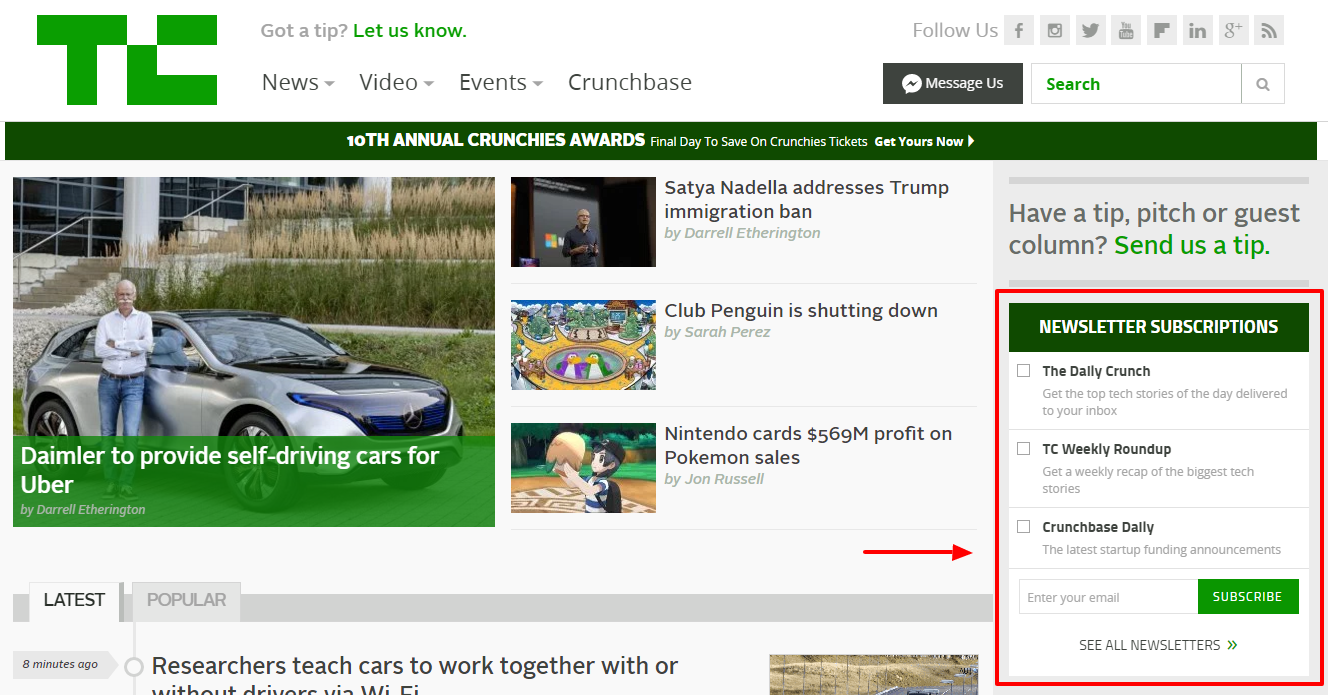Switch to the Popular tab
Screen dimensions: 1328x695
pyautogui.click(x=186, y=601)
